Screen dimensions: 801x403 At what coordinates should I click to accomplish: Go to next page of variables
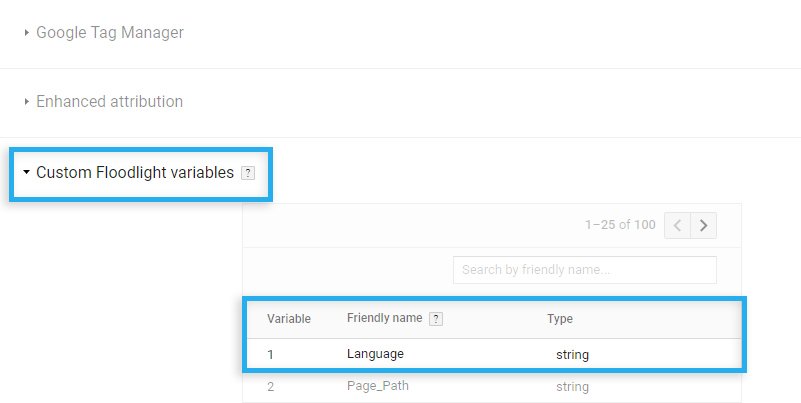pyautogui.click(x=703, y=225)
